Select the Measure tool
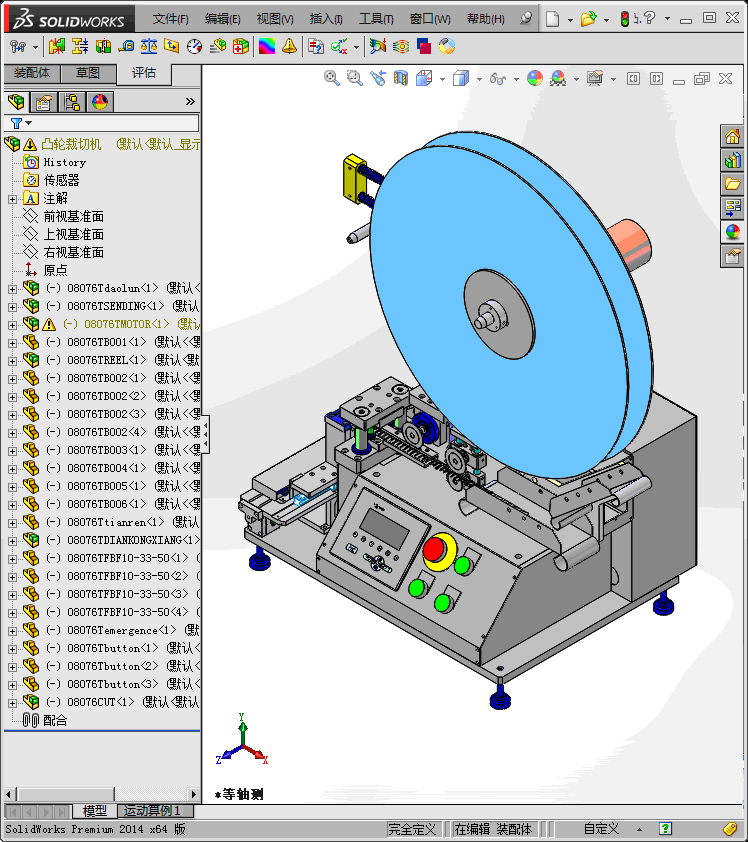The width and height of the screenshot is (748, 842). pos(126,47)
